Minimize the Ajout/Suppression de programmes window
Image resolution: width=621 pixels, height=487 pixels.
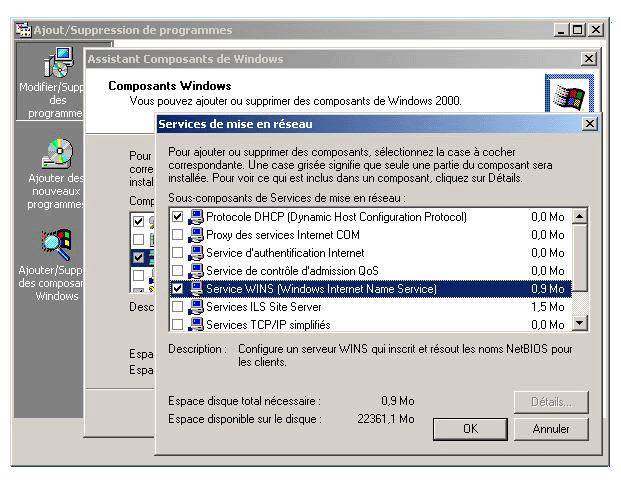(x=561, y=30)
